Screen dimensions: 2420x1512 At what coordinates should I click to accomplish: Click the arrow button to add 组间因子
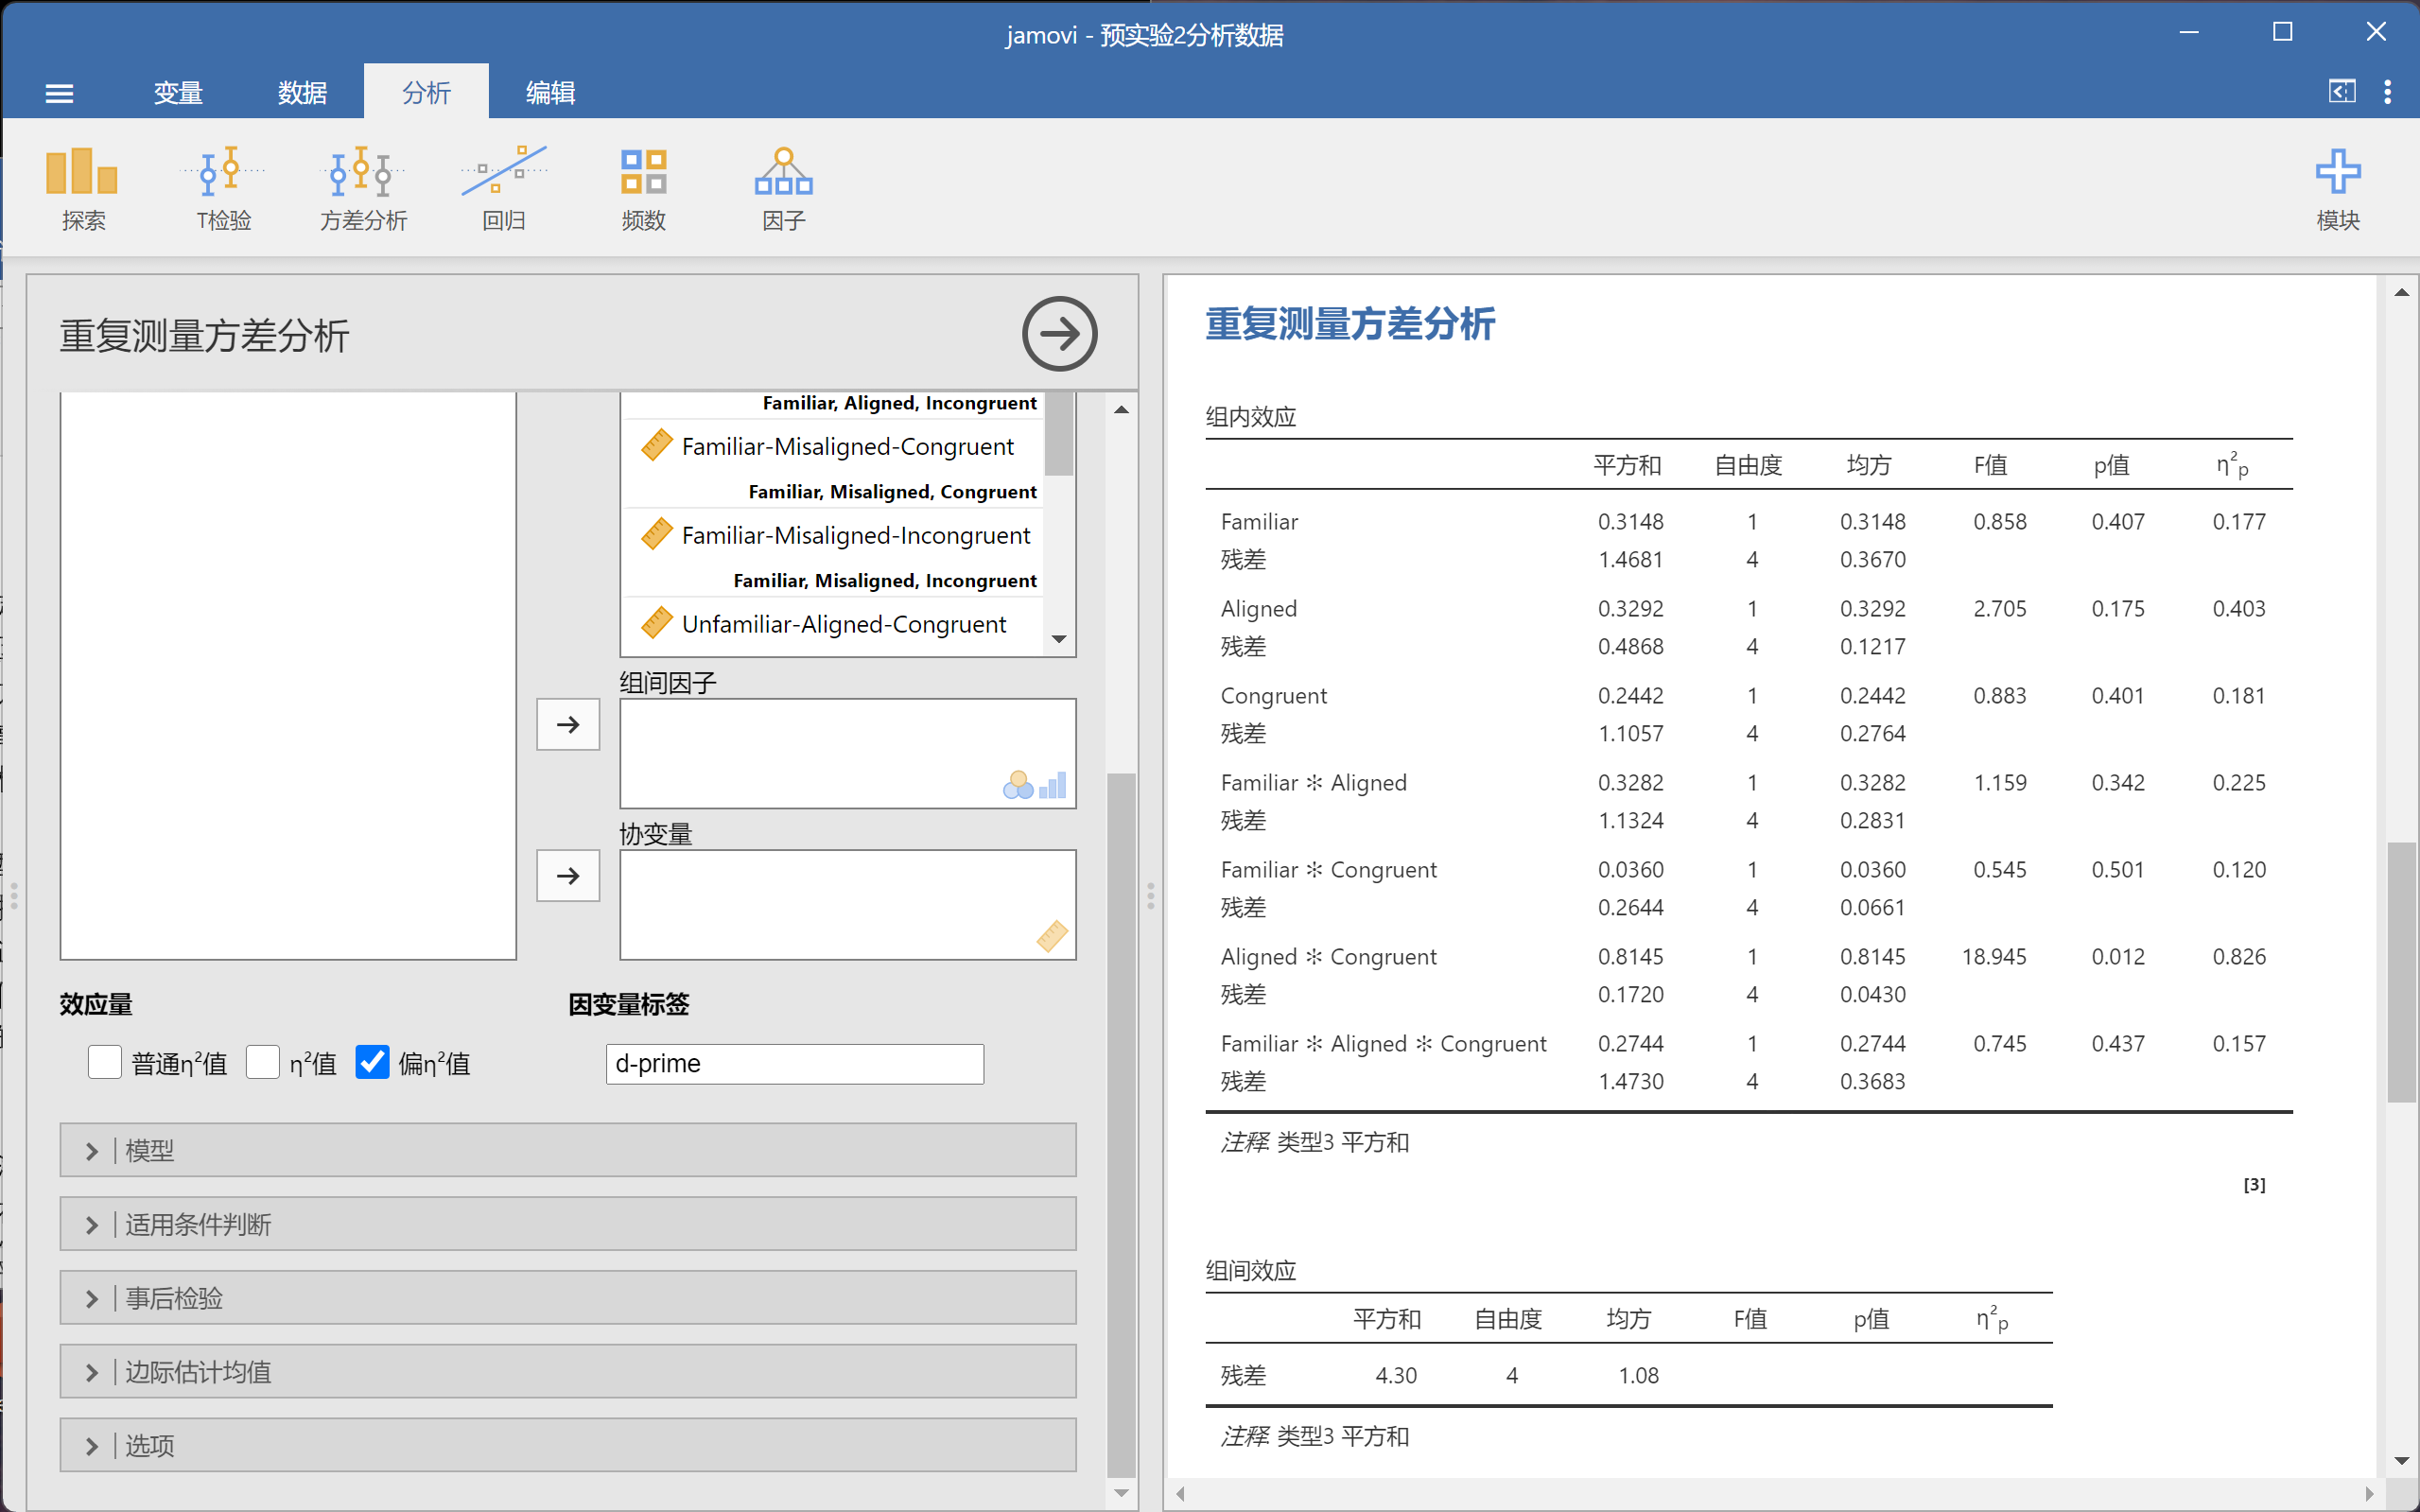(x=568, y=724)
